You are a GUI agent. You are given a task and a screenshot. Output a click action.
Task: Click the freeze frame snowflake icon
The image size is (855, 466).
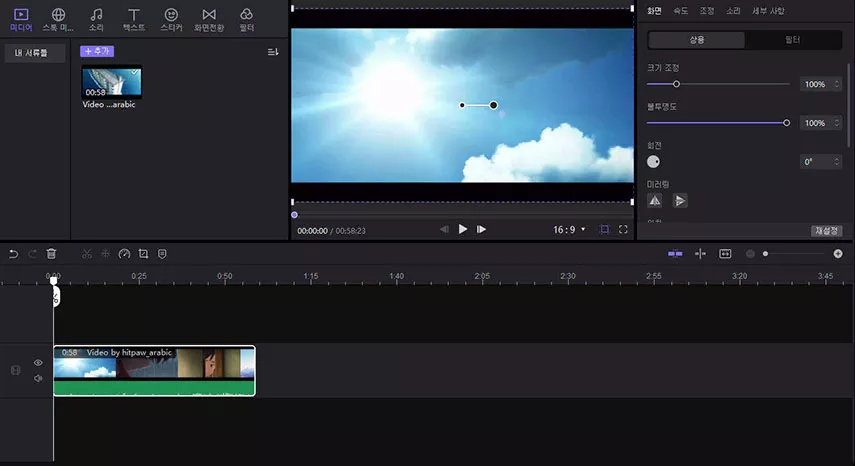105,254
